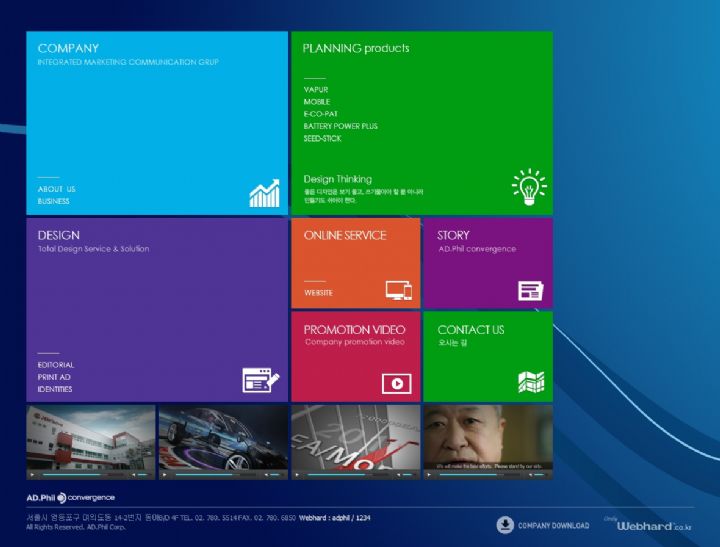This screenshot has height=547, width=720.
Task: Click the speaker icon on sports car video
Action: coord(266,474)
